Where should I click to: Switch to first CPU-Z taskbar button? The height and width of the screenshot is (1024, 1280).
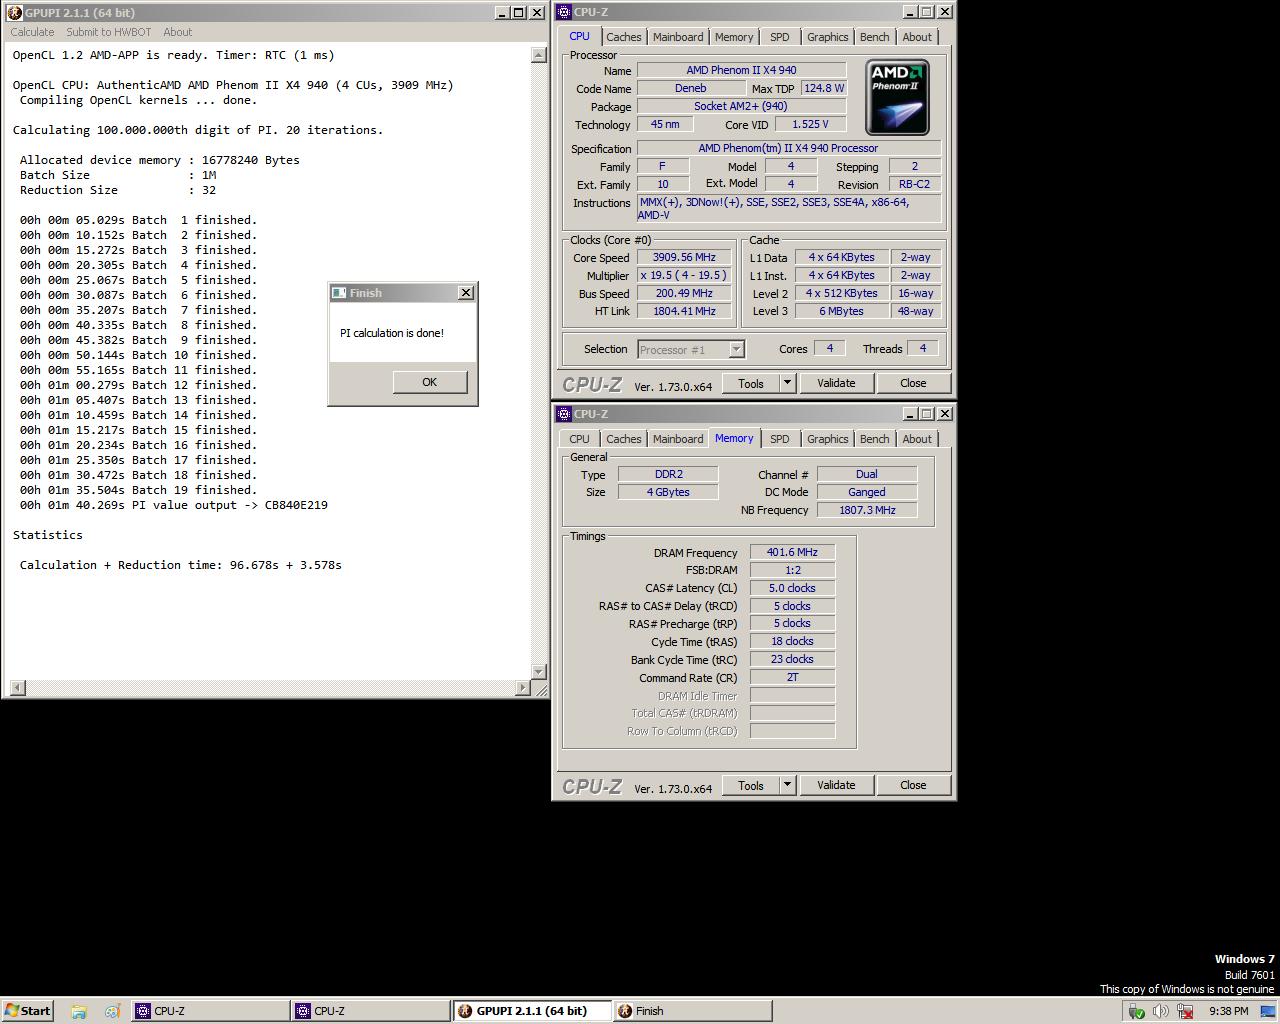pos(210,1011)
